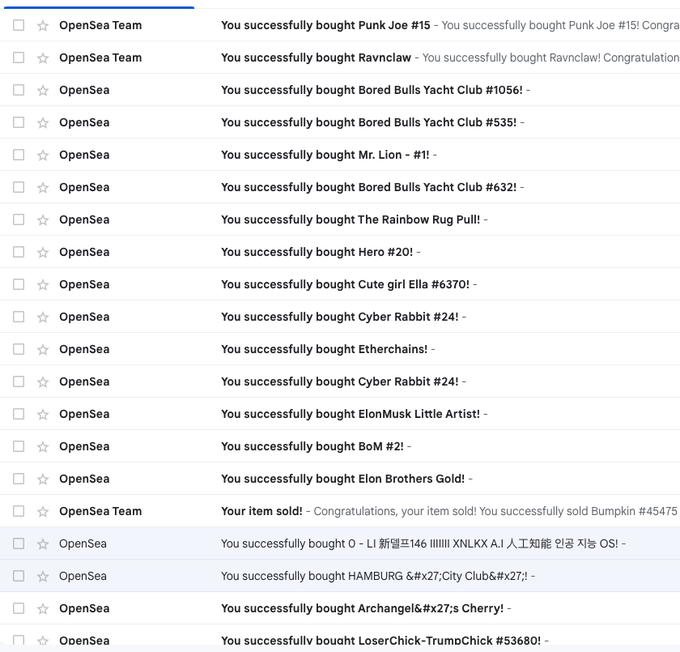
Task: Star the Mr. Lion - #1 email
Action: pos(42,155)
